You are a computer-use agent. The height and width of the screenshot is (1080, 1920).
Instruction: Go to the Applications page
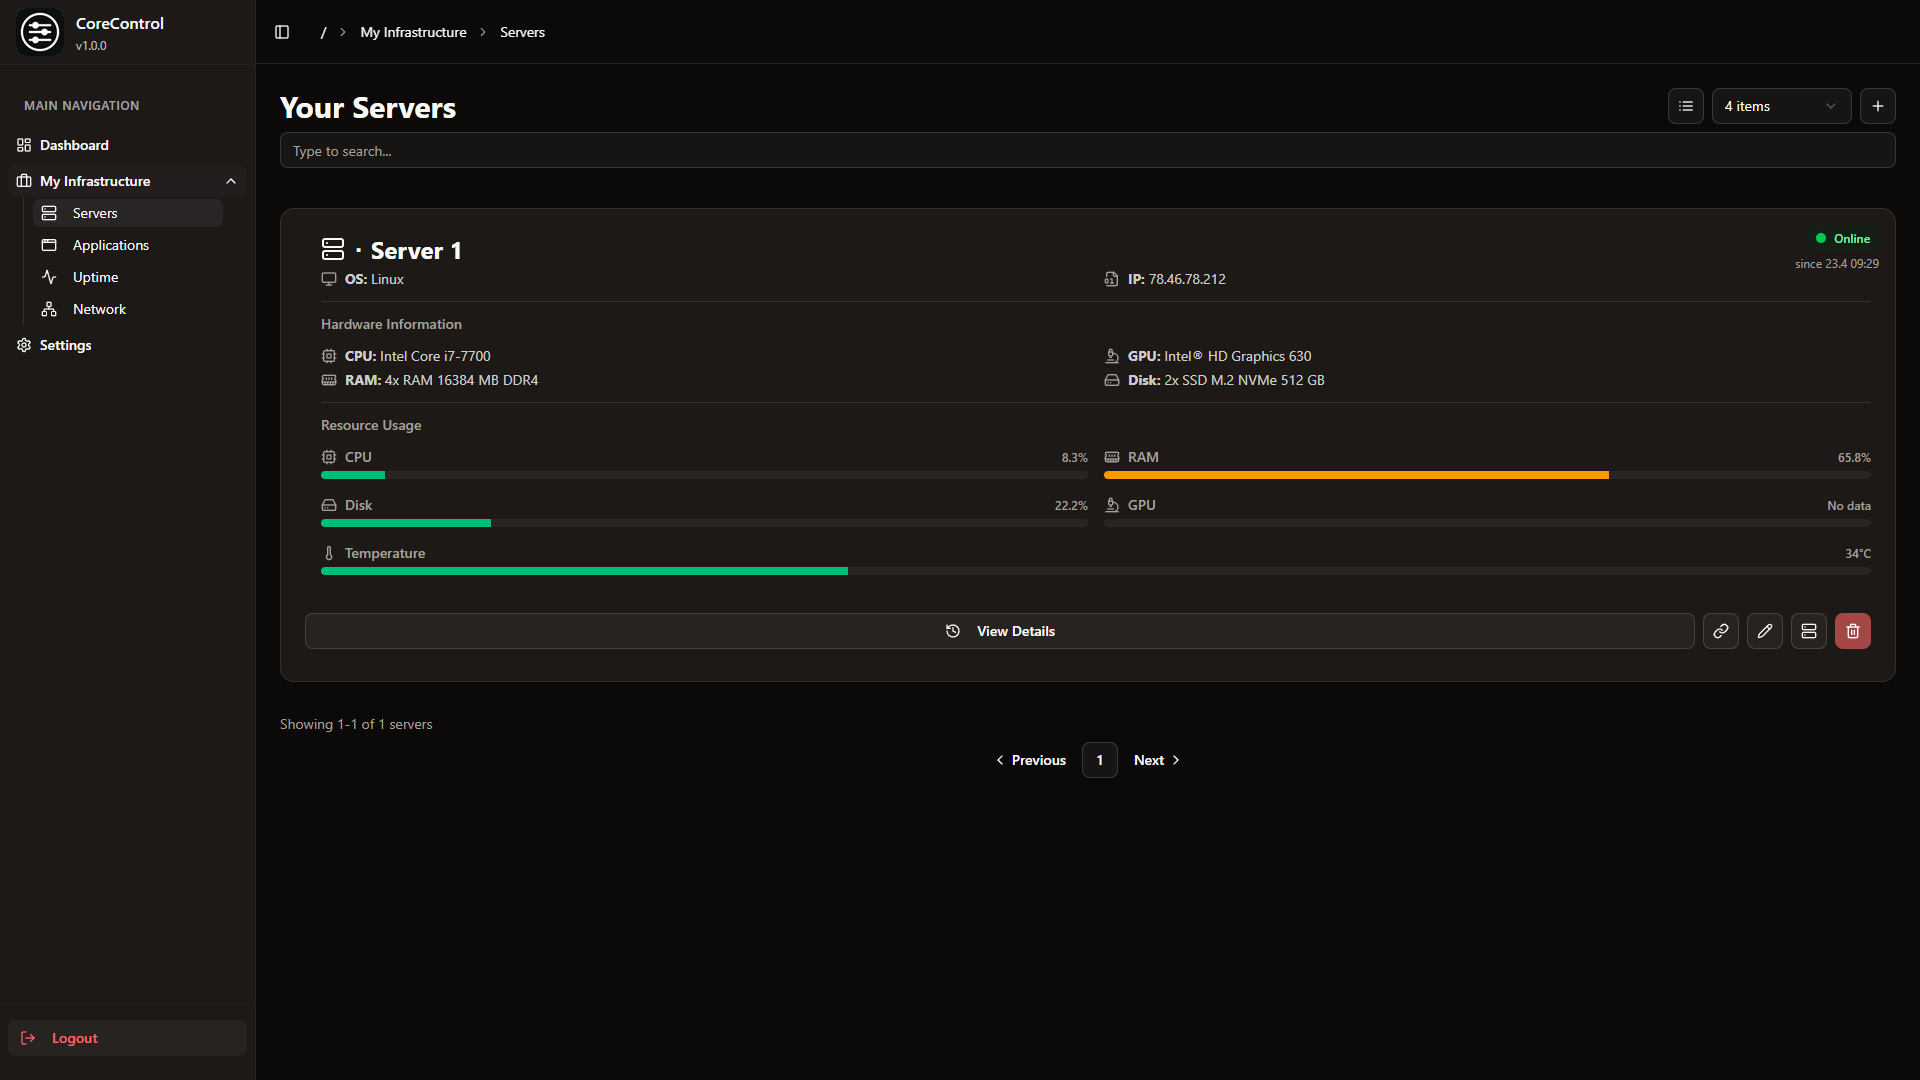110,245
